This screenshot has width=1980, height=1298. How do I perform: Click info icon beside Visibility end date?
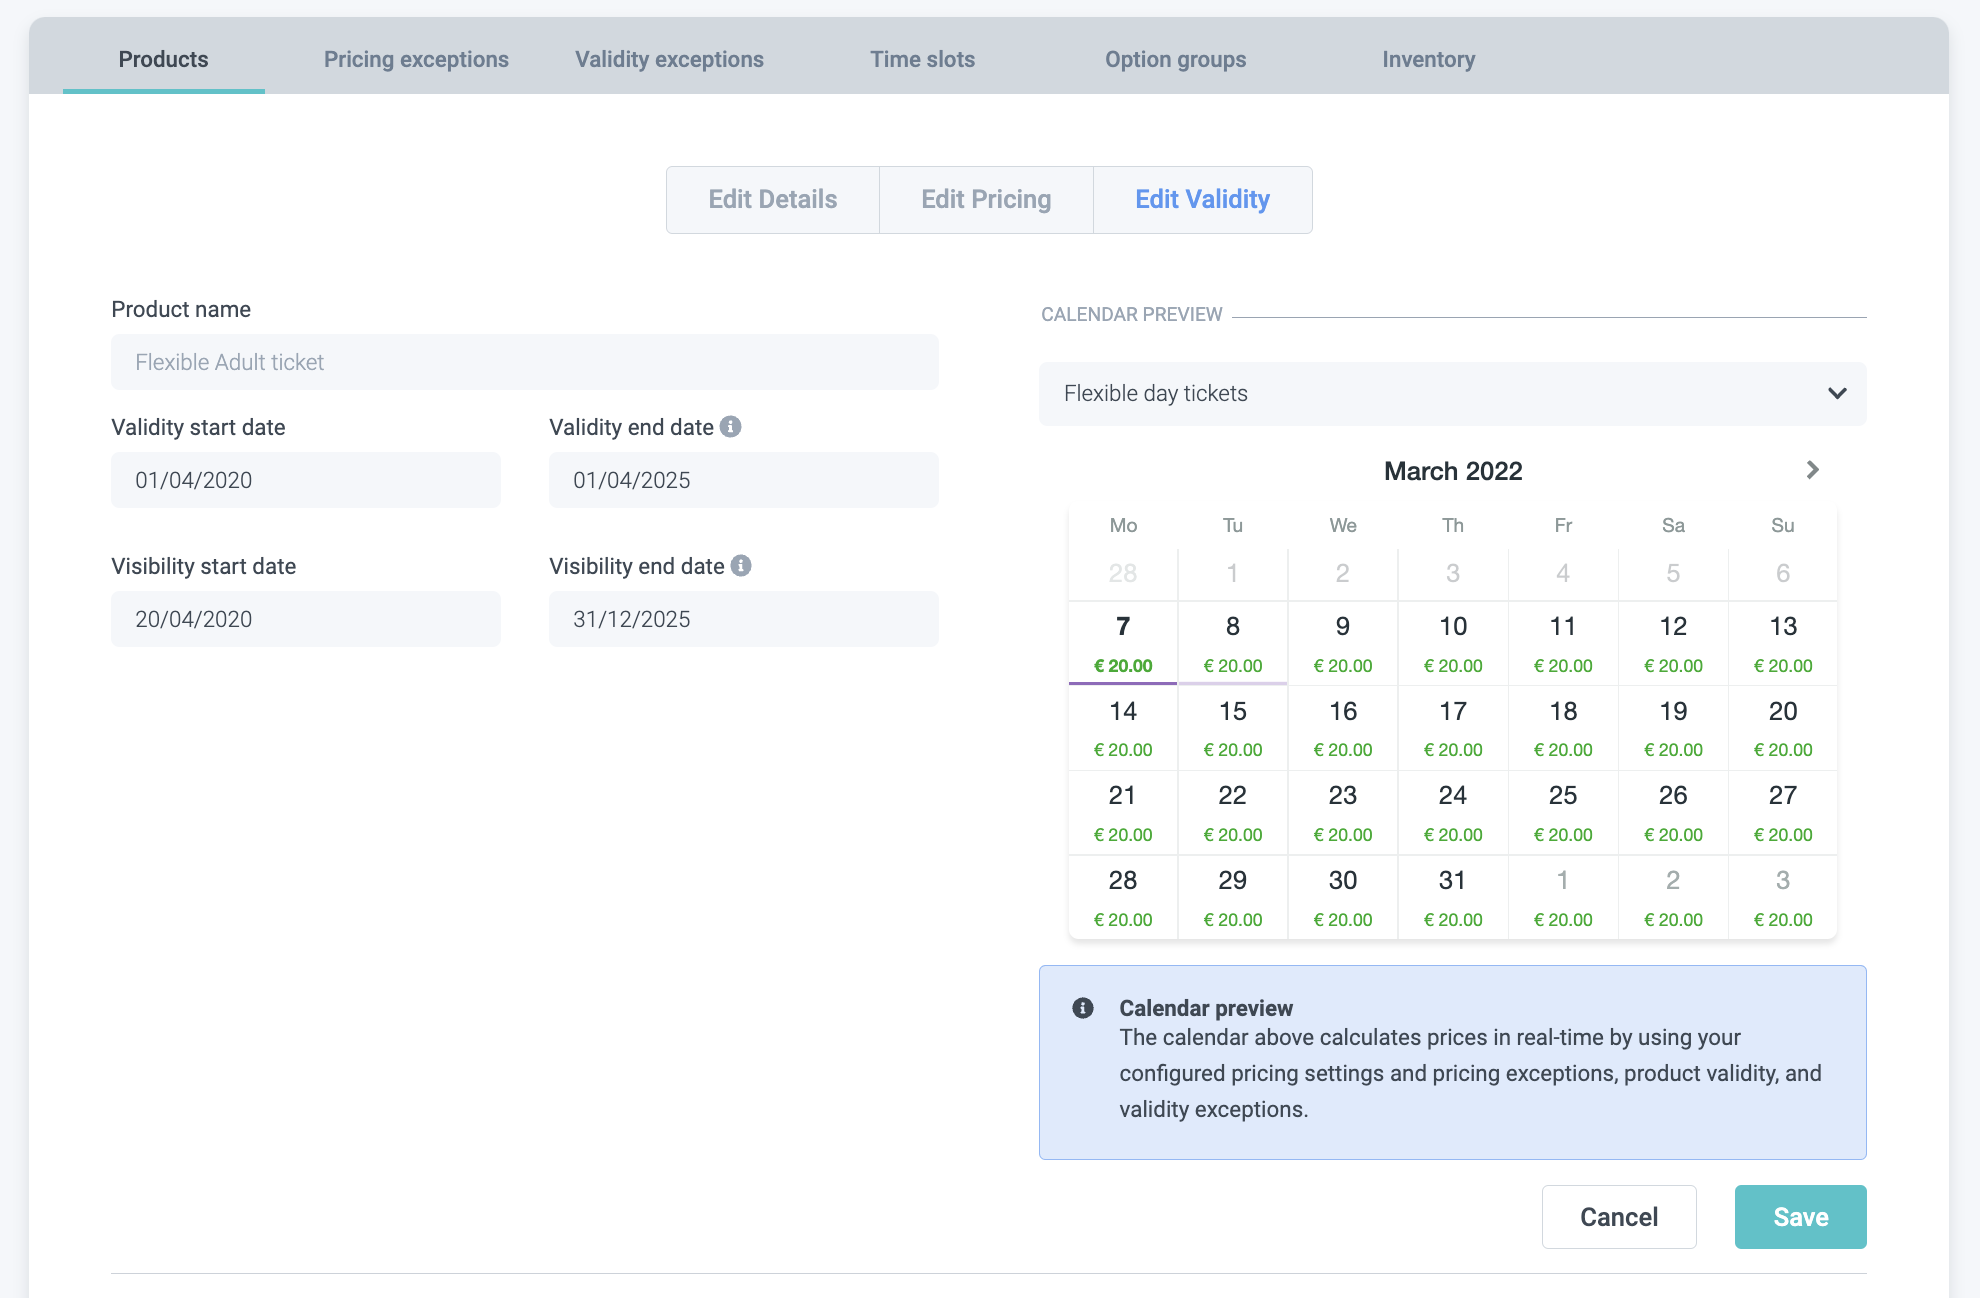pyautogui.click(x=741, y=566)
